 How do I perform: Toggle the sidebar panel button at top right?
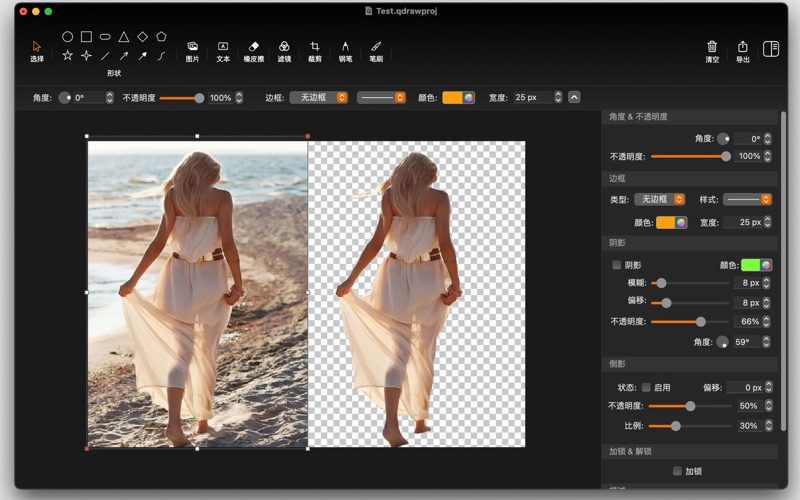[x=771, y=48]
